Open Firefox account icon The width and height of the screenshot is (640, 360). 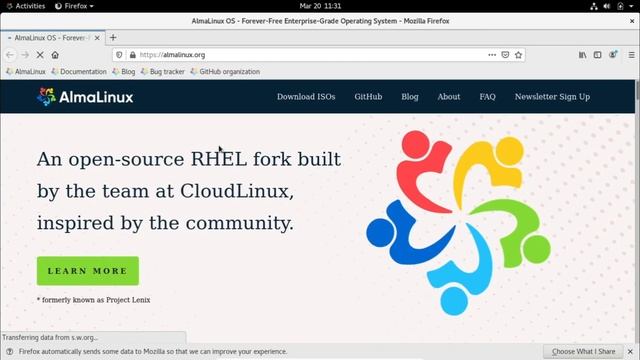tap(613, 55)
